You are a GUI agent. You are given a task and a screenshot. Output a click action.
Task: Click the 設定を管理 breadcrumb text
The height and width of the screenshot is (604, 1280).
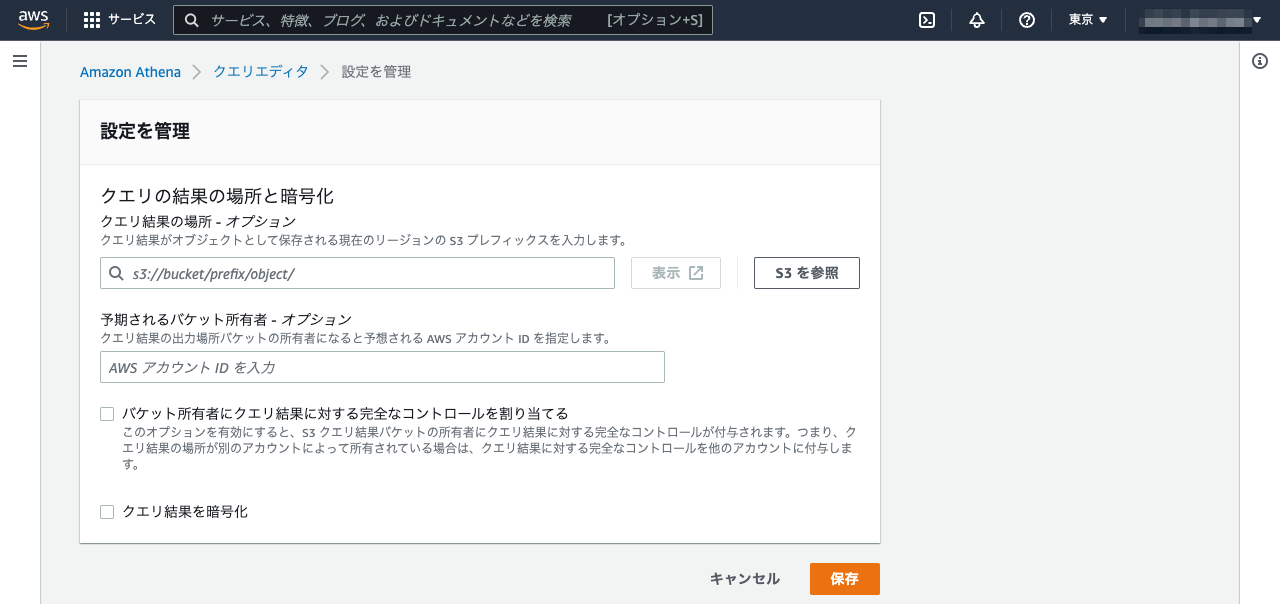click(x=376, y=72)
